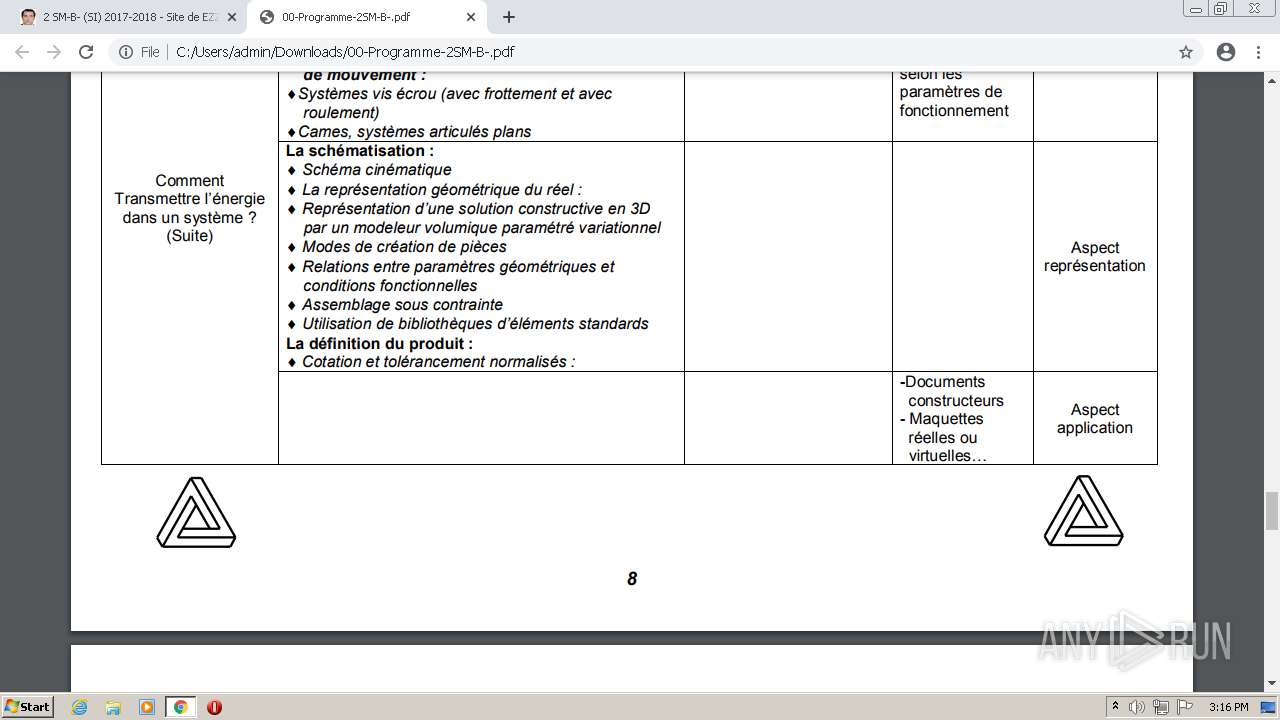The image size is (1280, 720).
Task: Close the 2 SM-B- (SI) 2017-2018 tab
Action: 231,17
